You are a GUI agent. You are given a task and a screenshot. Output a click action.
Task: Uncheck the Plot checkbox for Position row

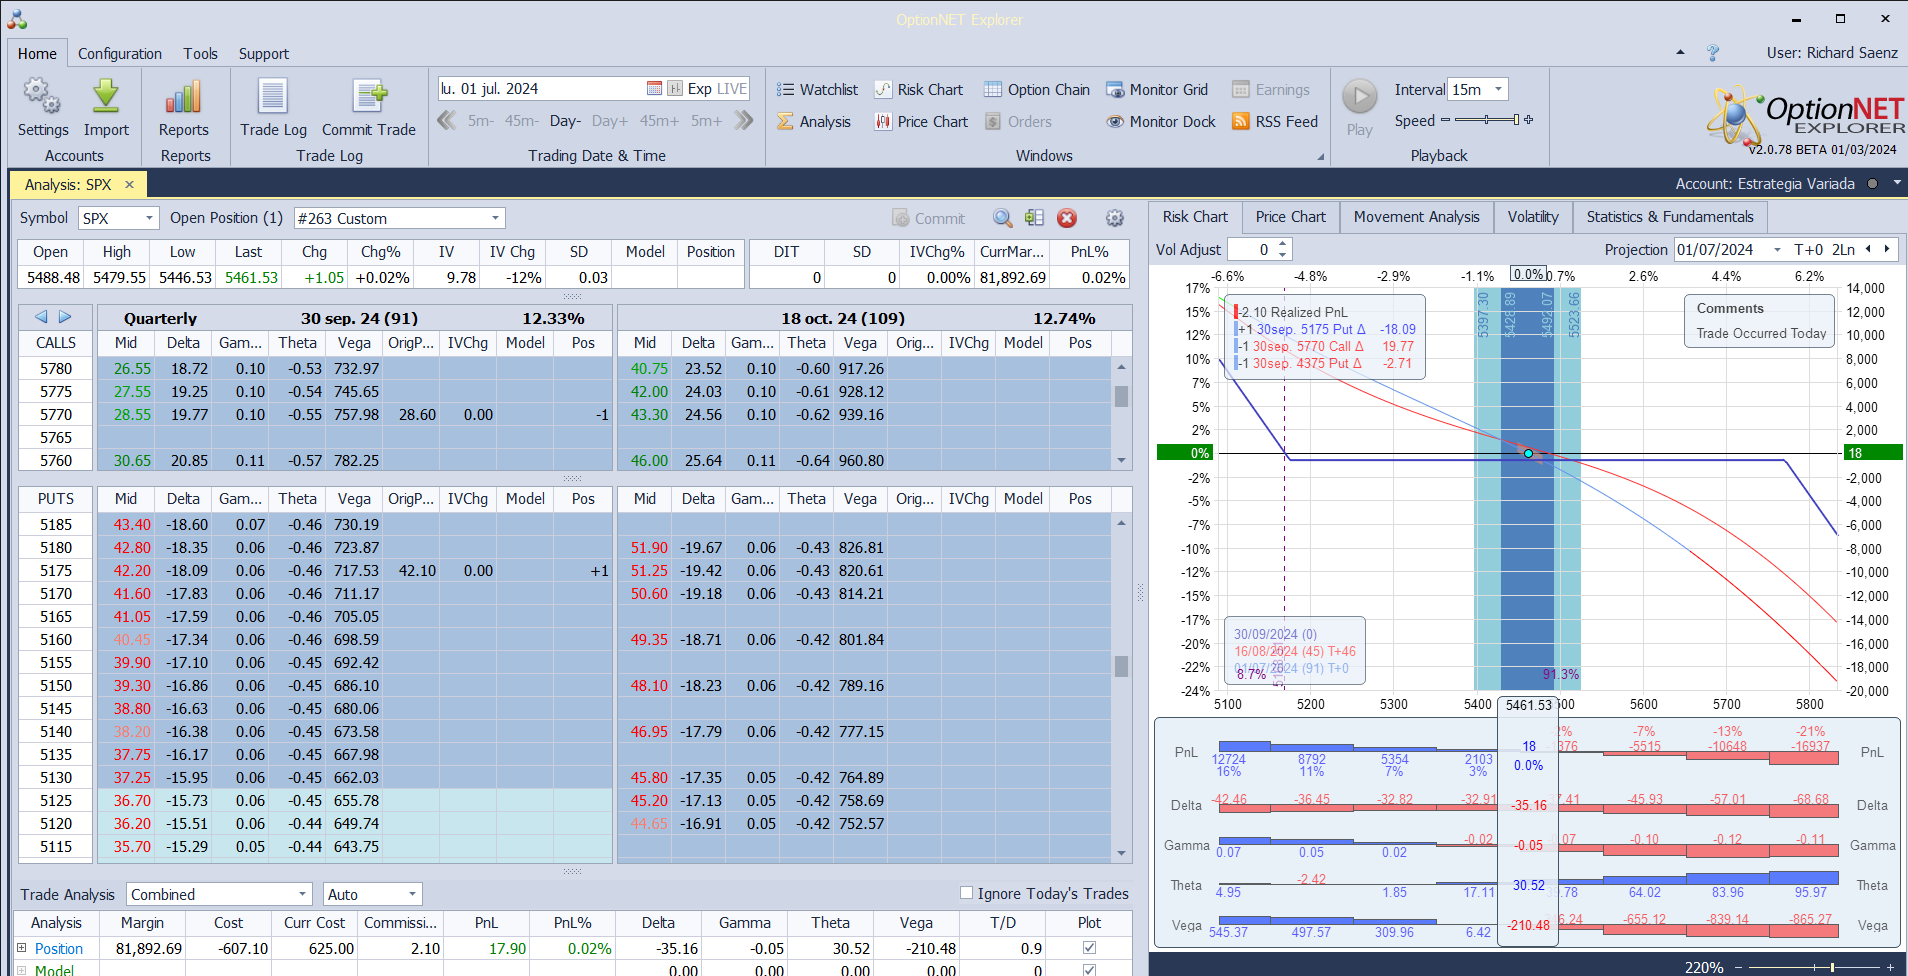coord(1089,948)
